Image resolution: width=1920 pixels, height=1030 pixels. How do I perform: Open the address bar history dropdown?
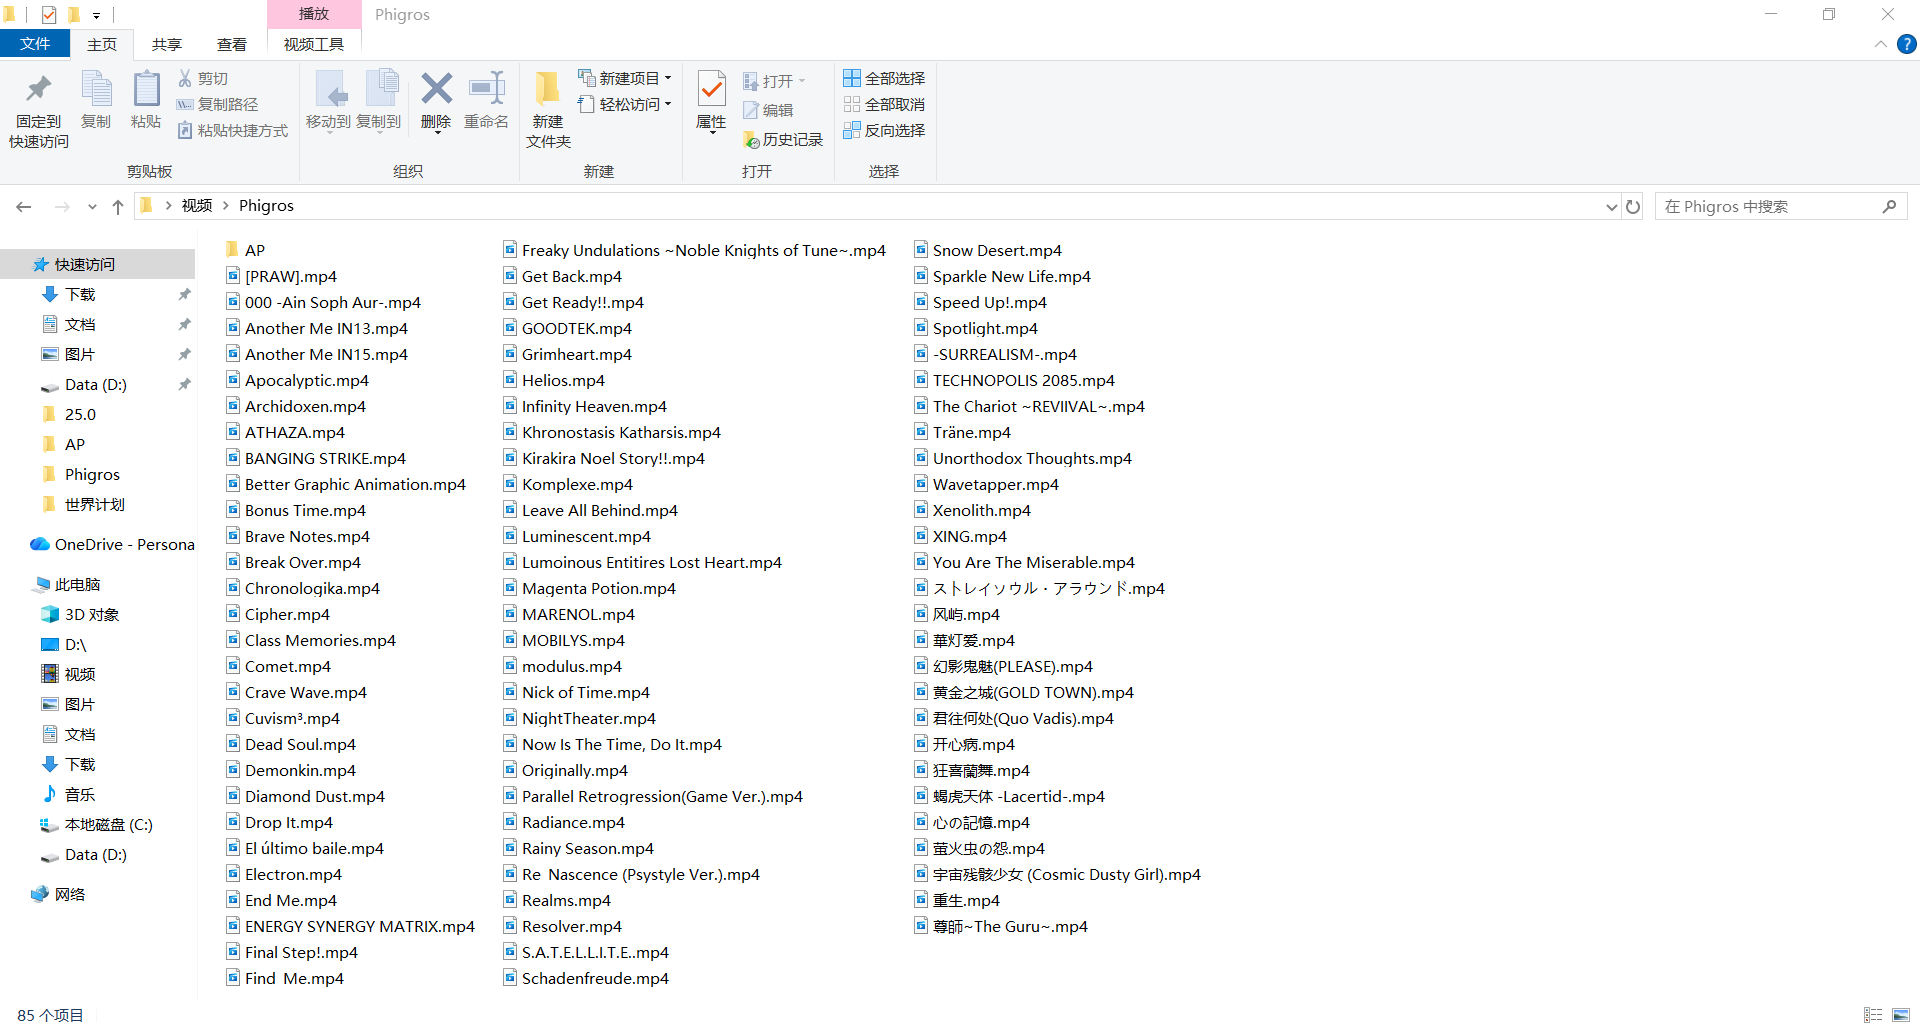tap(1611, 207)
